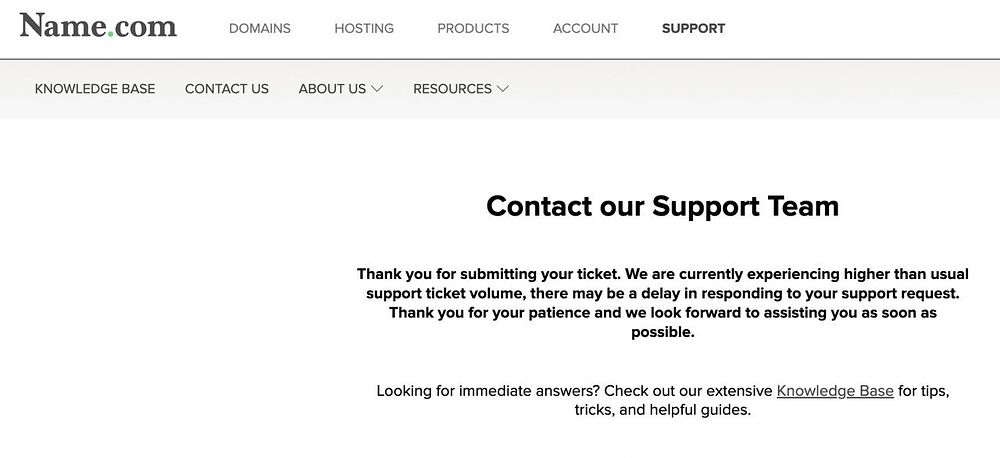Screen dimensions: 1000x458
Task: Click the Name.com logo
Action: click(x=98, y=26)
